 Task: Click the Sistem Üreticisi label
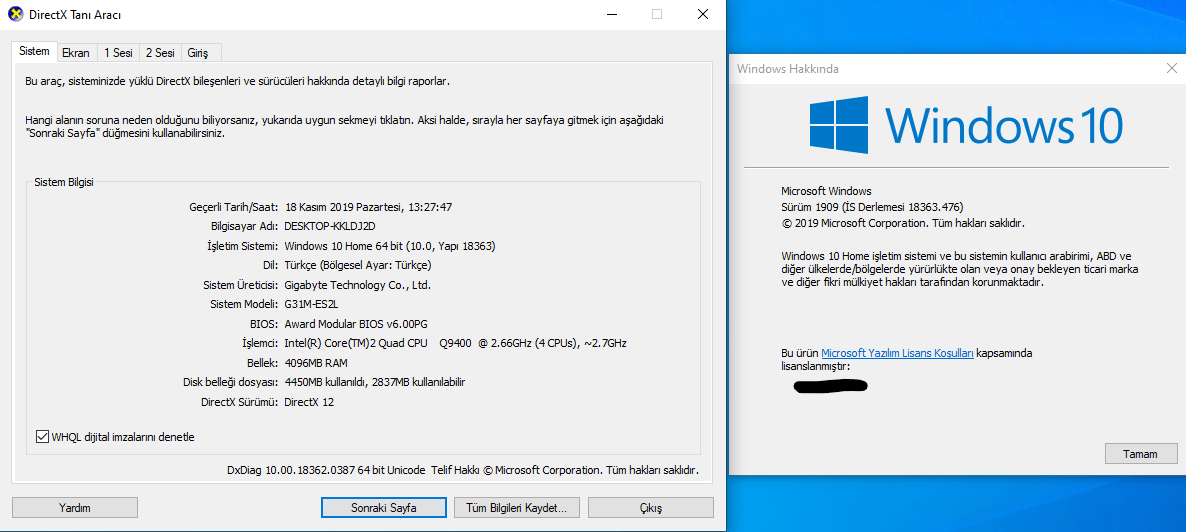coord(241,285)
